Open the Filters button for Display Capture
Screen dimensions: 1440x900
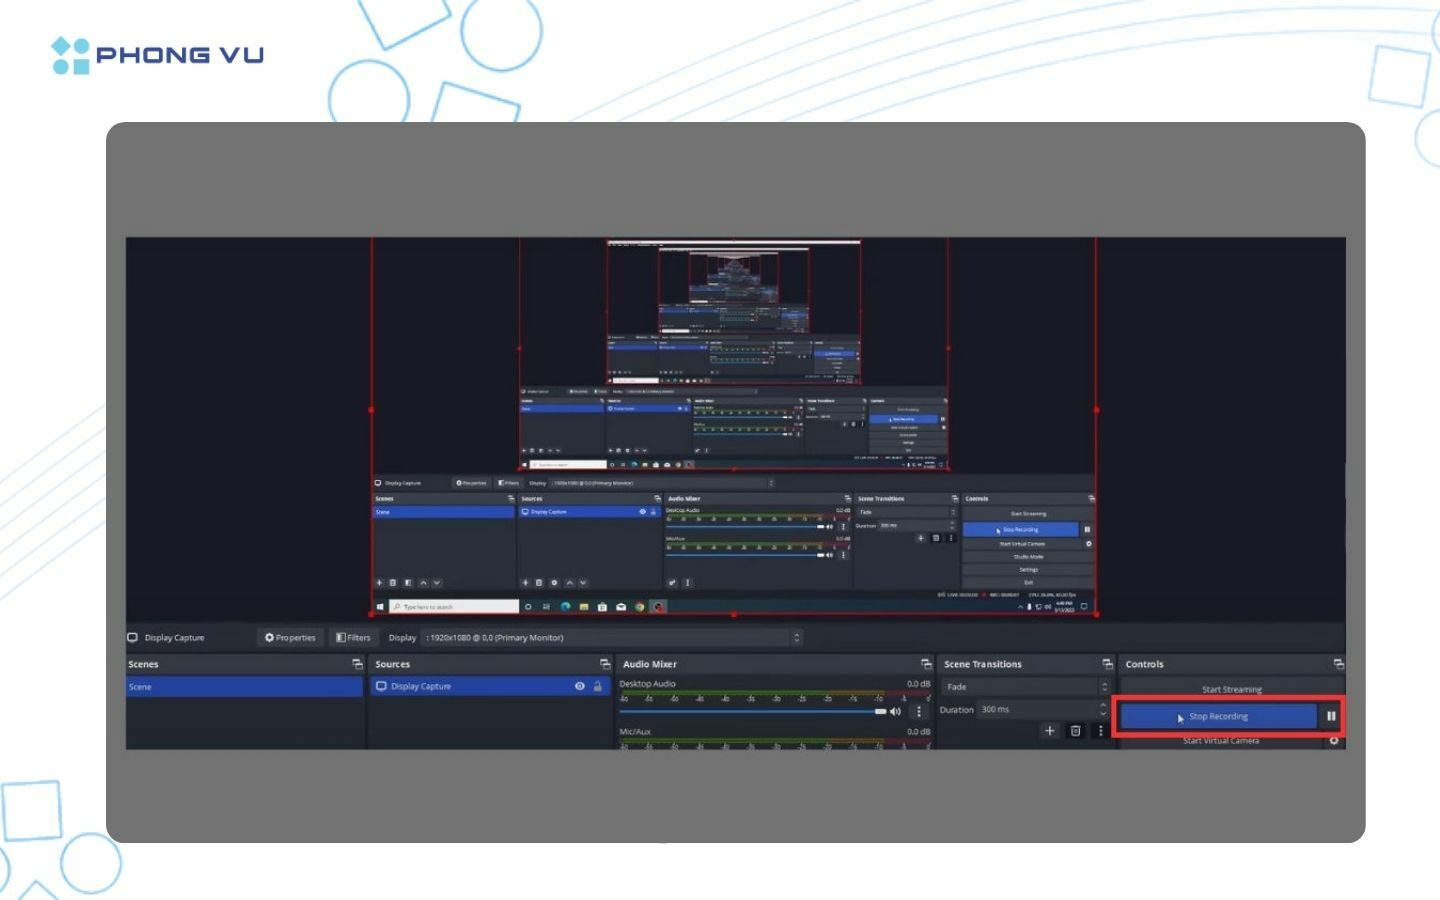tap(352, 638)
